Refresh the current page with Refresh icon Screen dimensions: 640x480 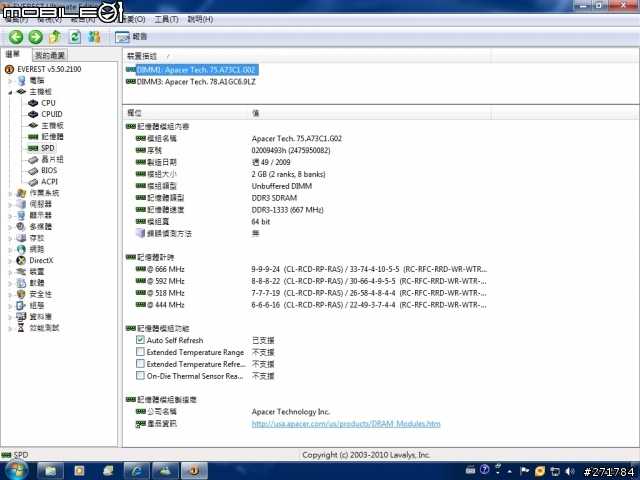pyautogui.click(x=75, y=37)
